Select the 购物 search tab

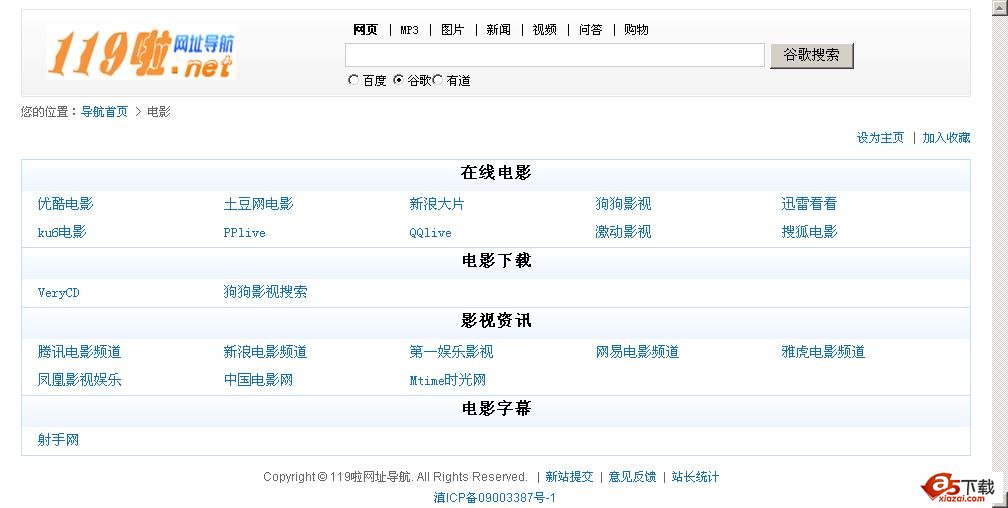pos(636,30)
